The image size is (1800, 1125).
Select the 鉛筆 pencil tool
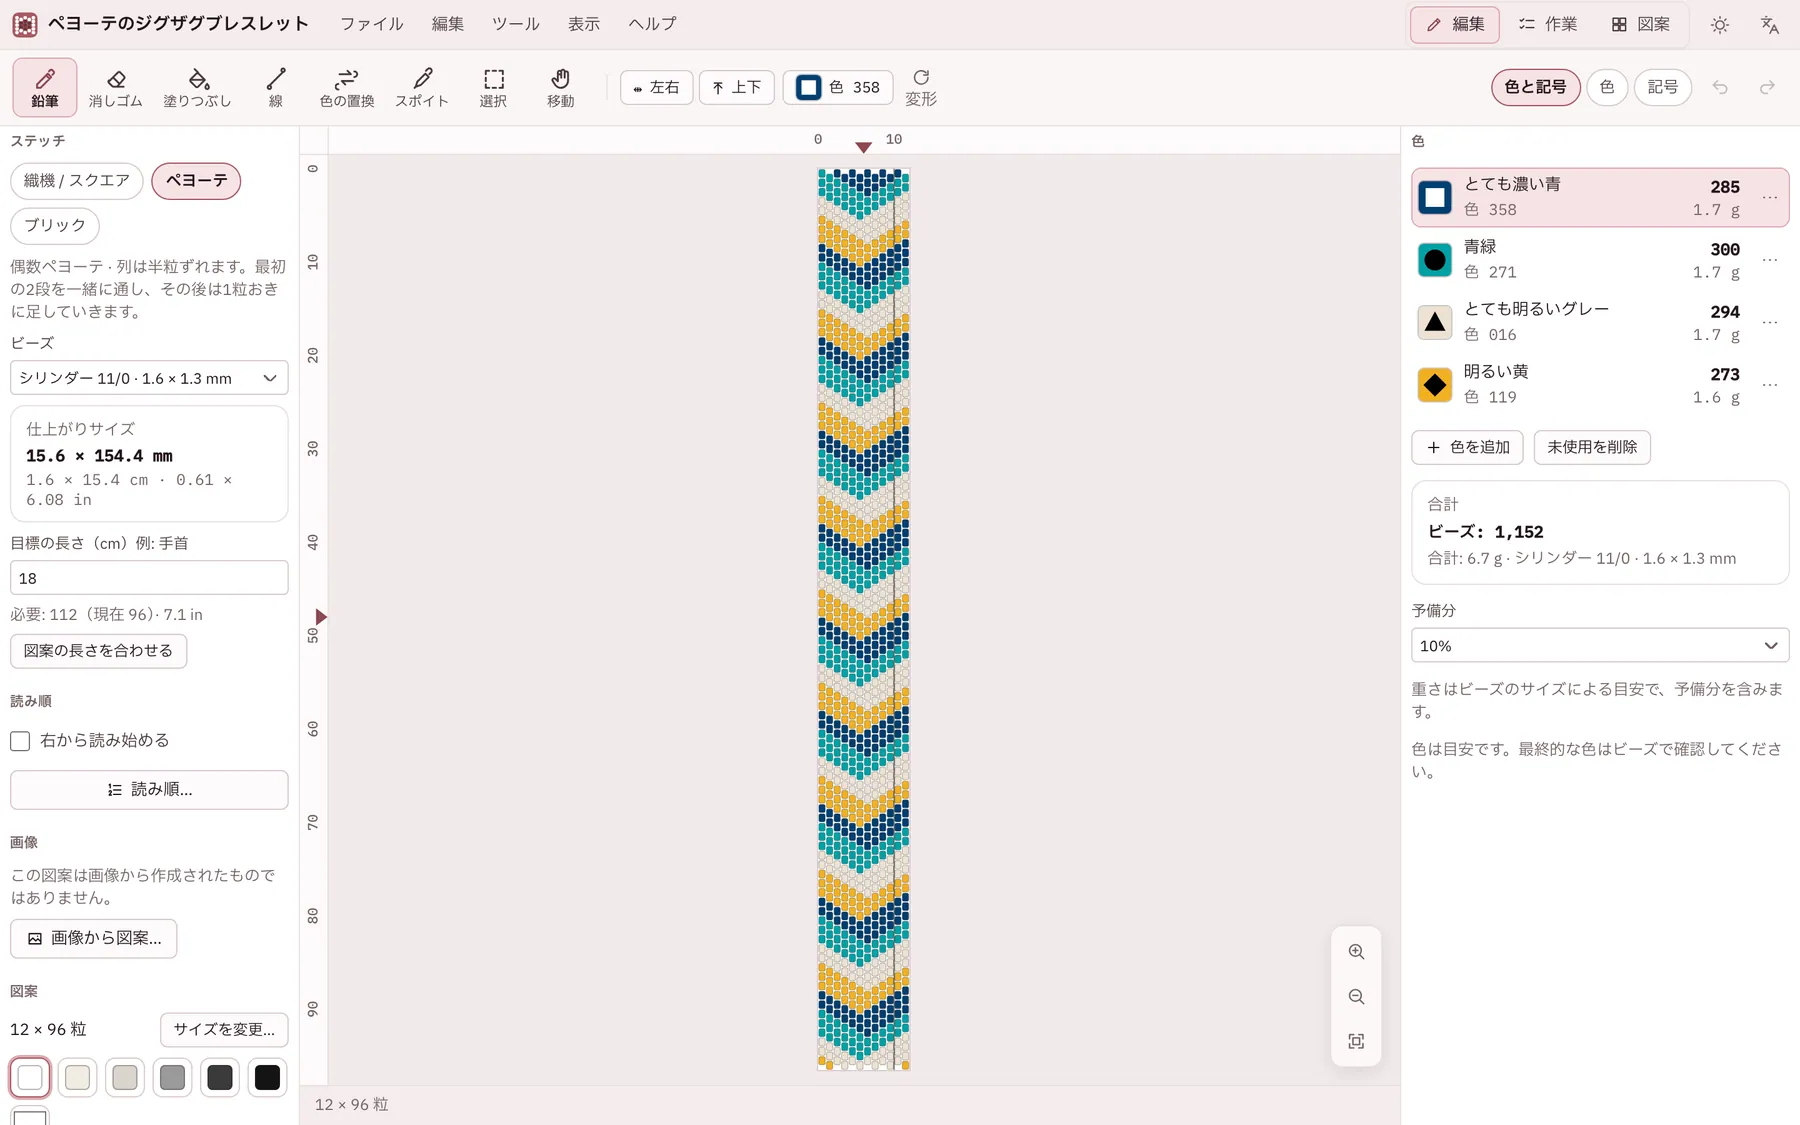point(45,87)
